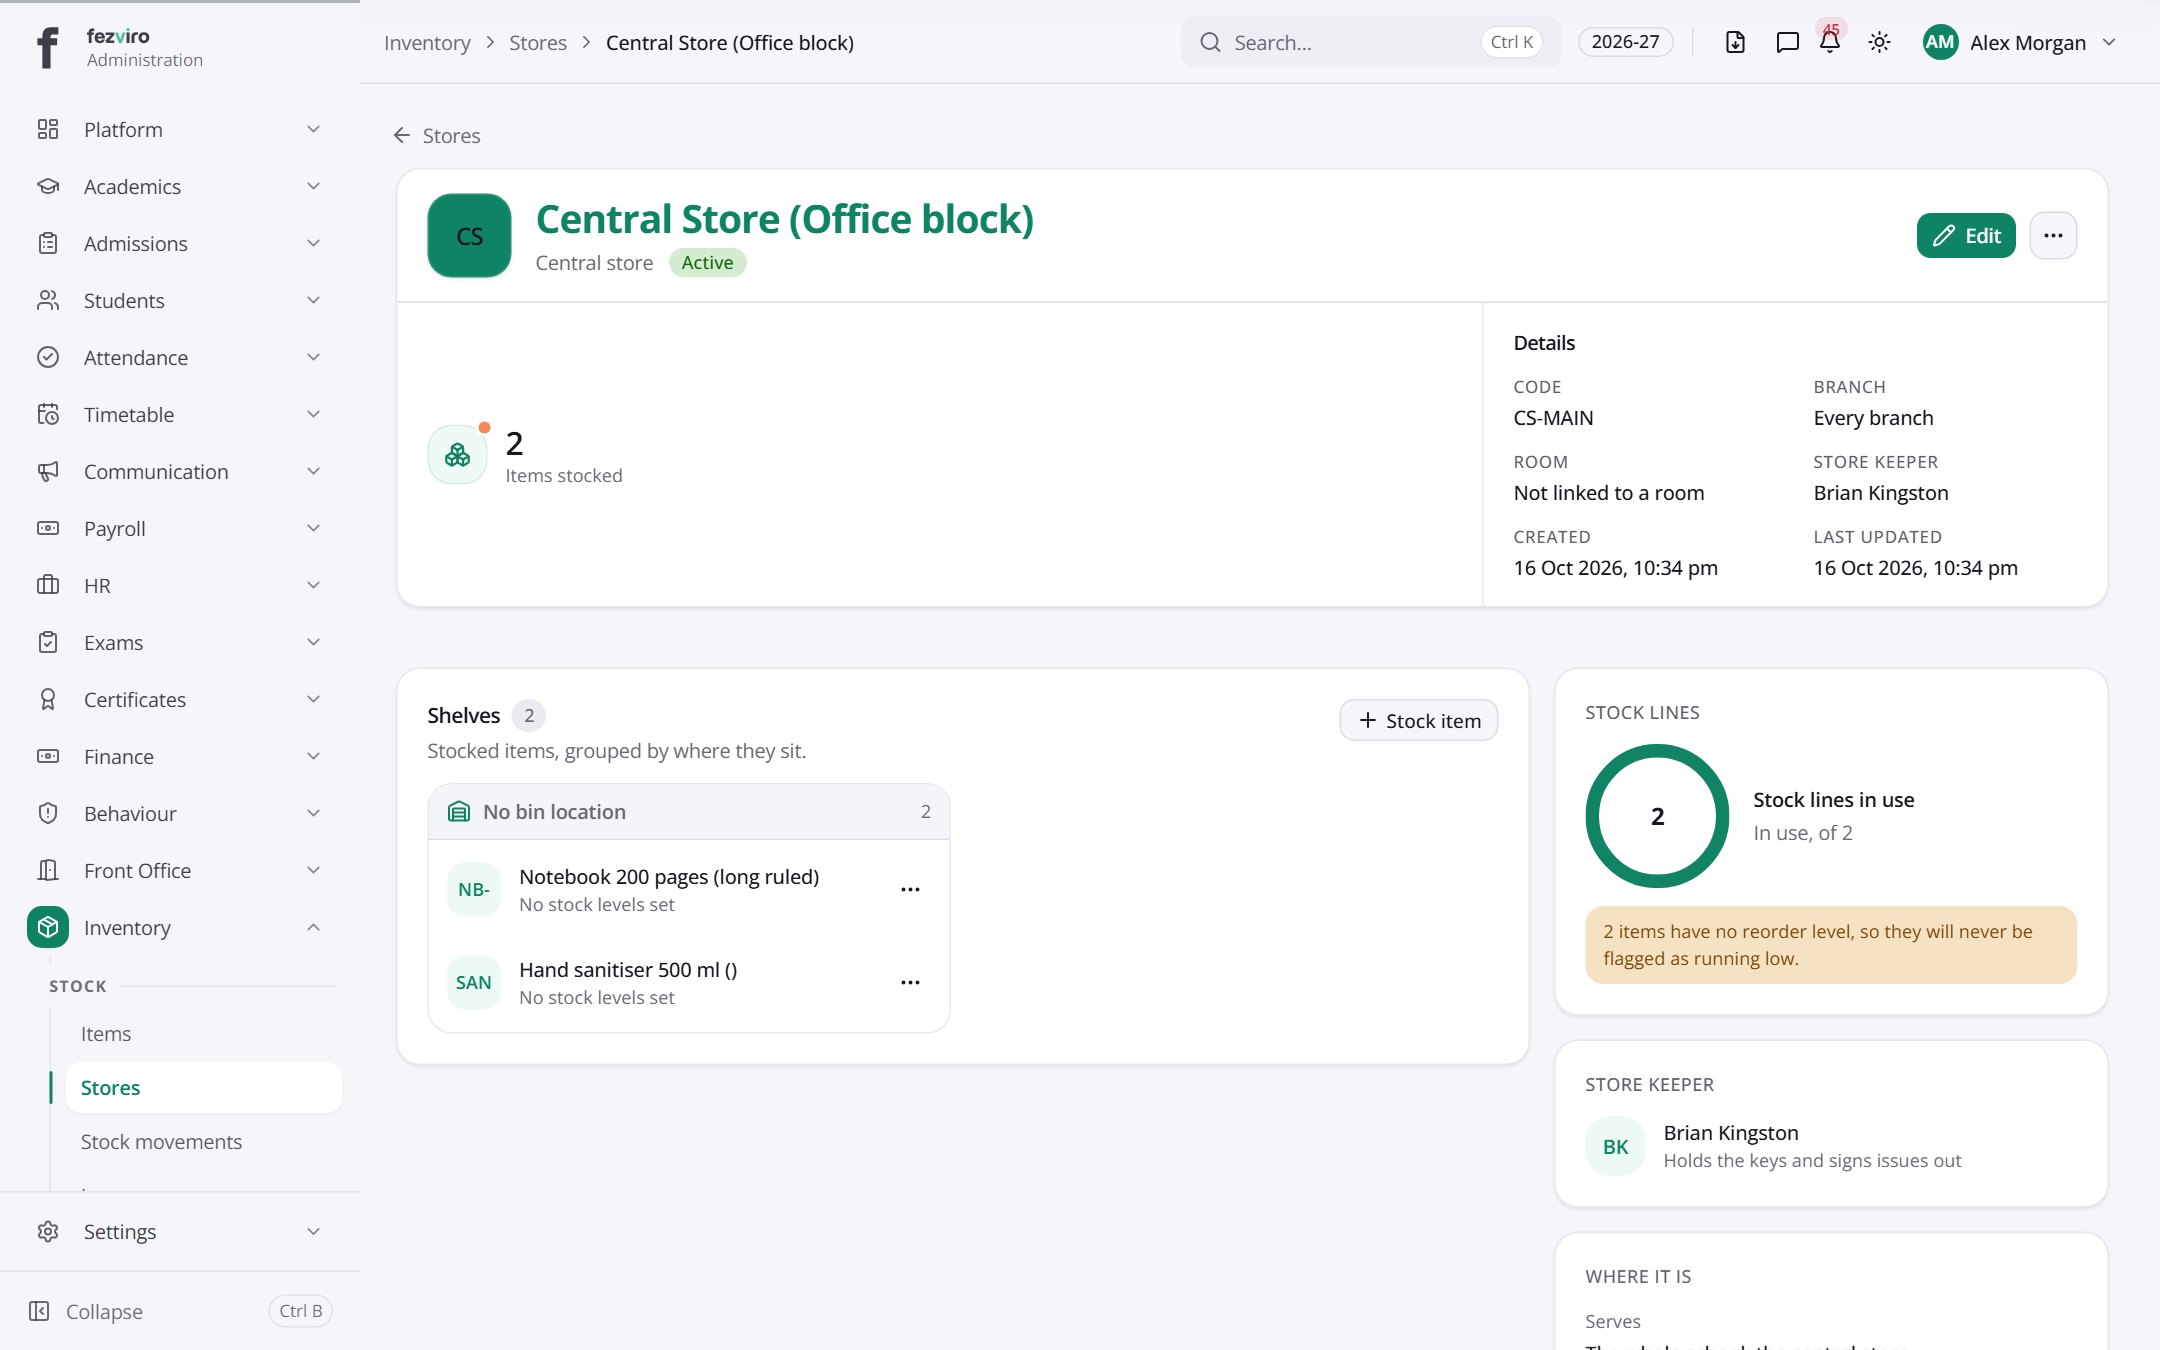This screenshot has width=2160, height=1350.
Task: Go to Stores breadcrumb link
Action: 538,42
